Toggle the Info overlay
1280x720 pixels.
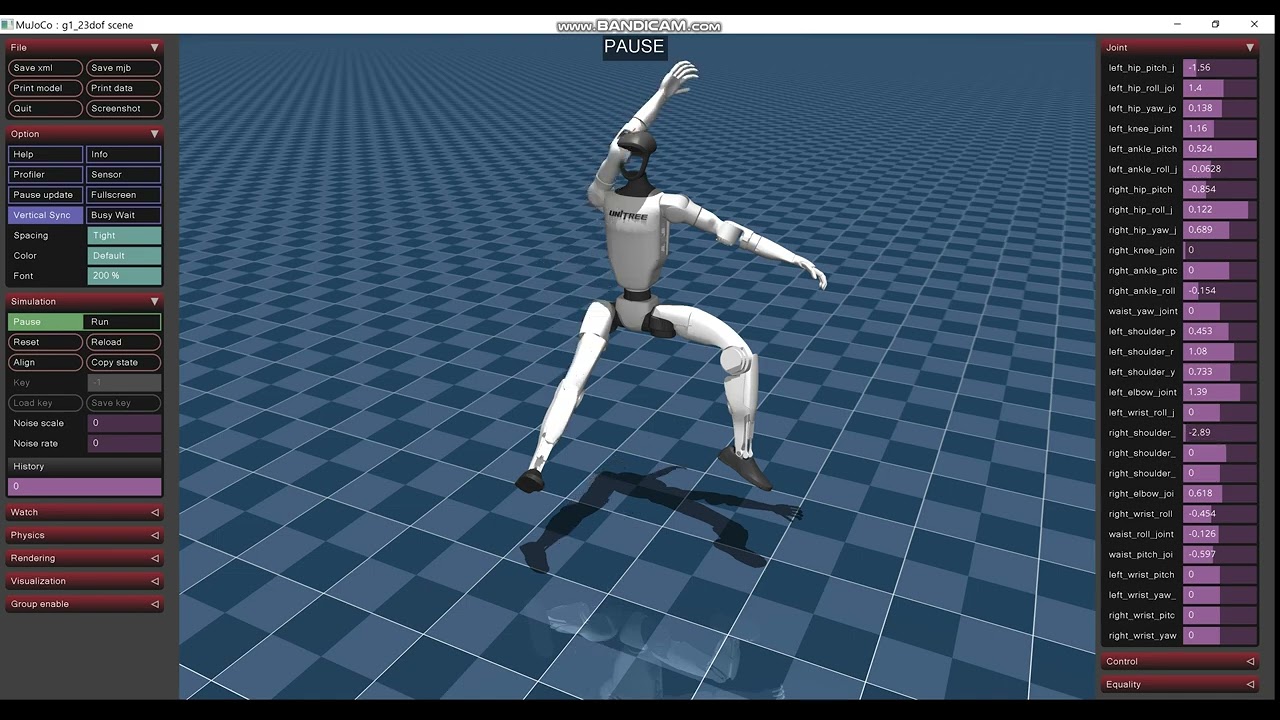tap(123, 154)
